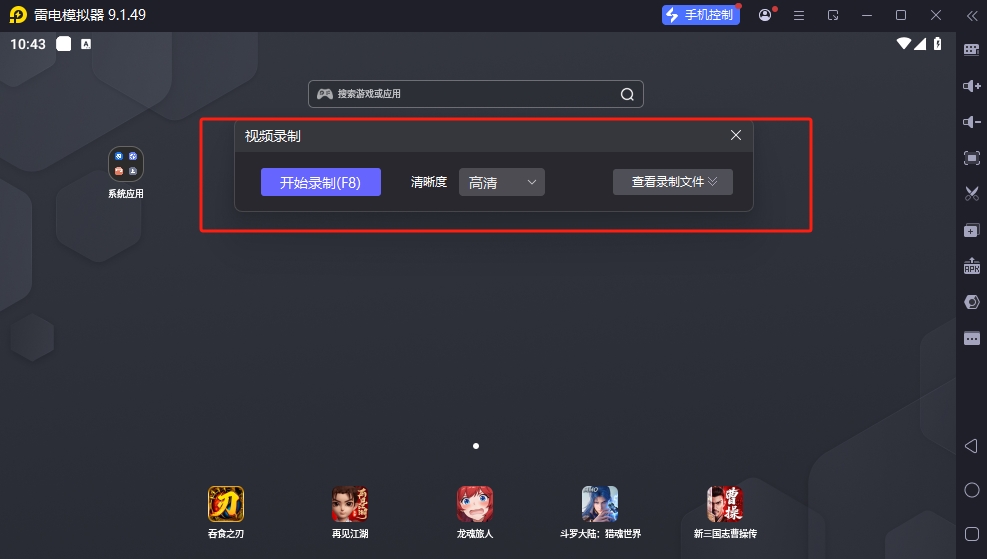Click the A input-method status icon
Image resolution: width=987 pixels, height=559 pixels.
(x=86, y=43)
